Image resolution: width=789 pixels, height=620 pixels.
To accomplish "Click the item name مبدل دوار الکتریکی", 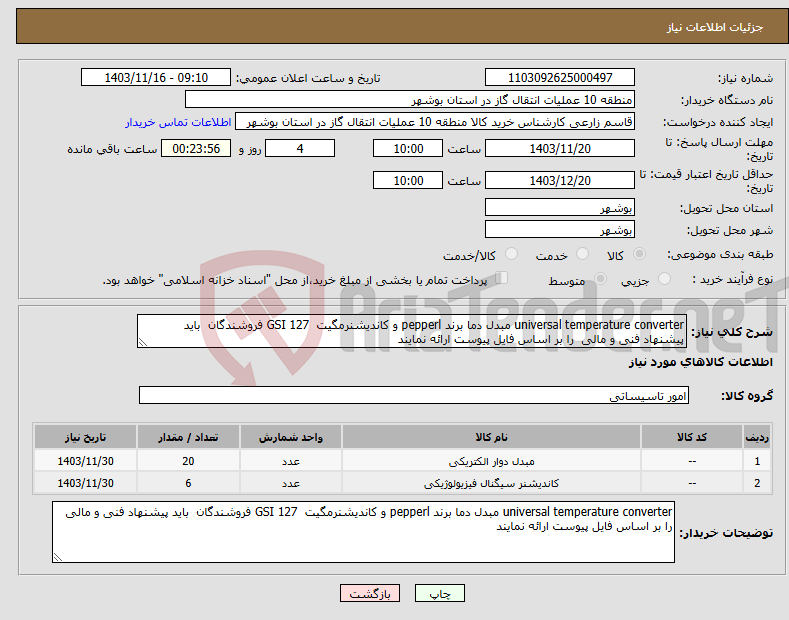I will tap(491, 461).
